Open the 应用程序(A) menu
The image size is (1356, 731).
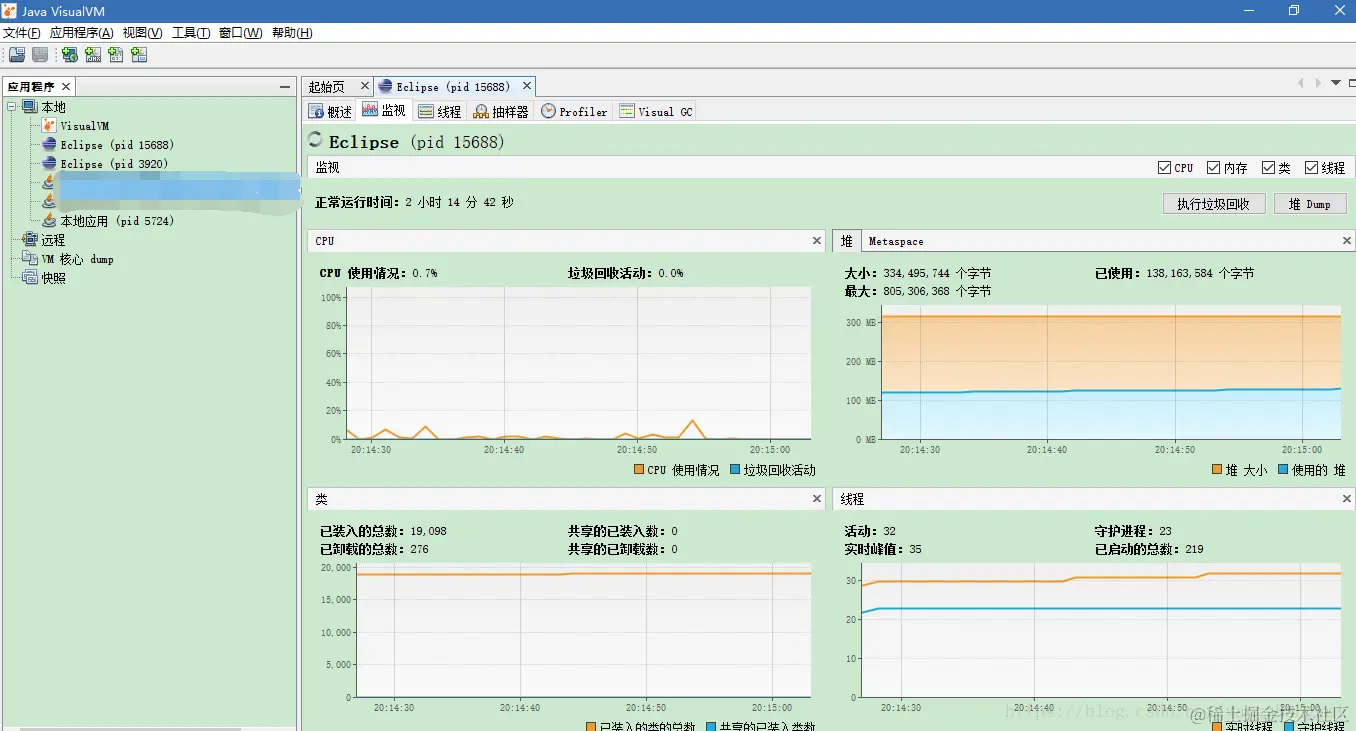pyautogui.click(x=81, y=33)
